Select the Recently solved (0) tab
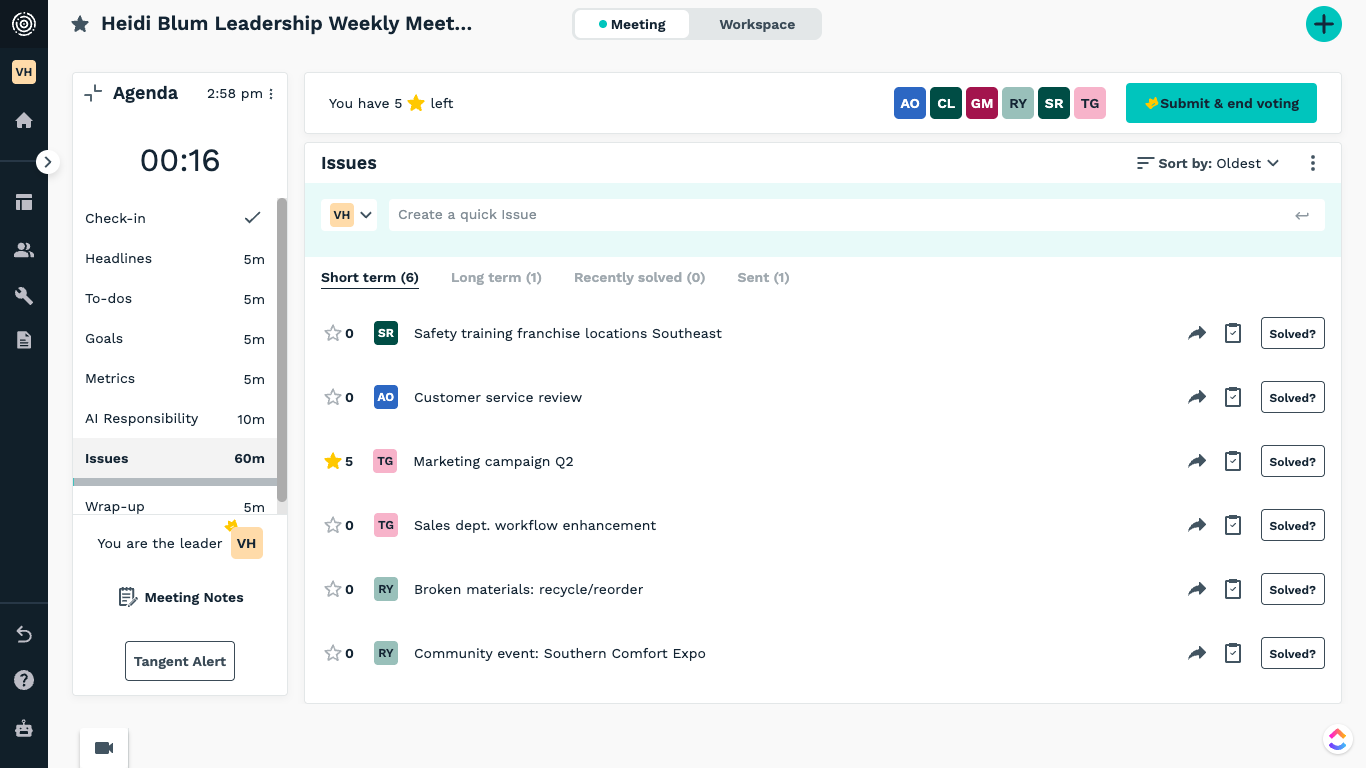This screenshot has height=768, width=1366. pyautogui.click(x=640, y=278)
